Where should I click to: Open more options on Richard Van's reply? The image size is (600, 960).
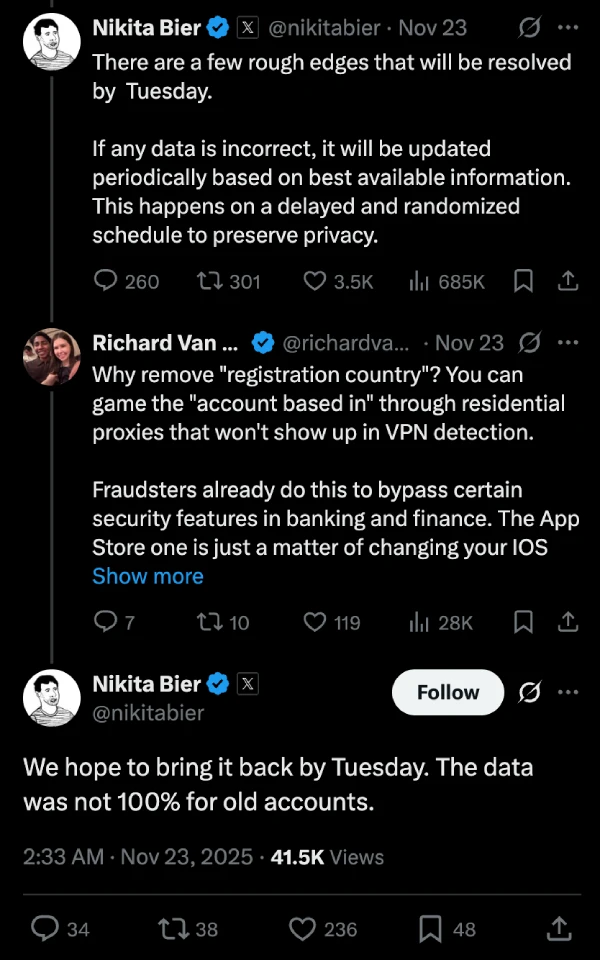point(568,343)
